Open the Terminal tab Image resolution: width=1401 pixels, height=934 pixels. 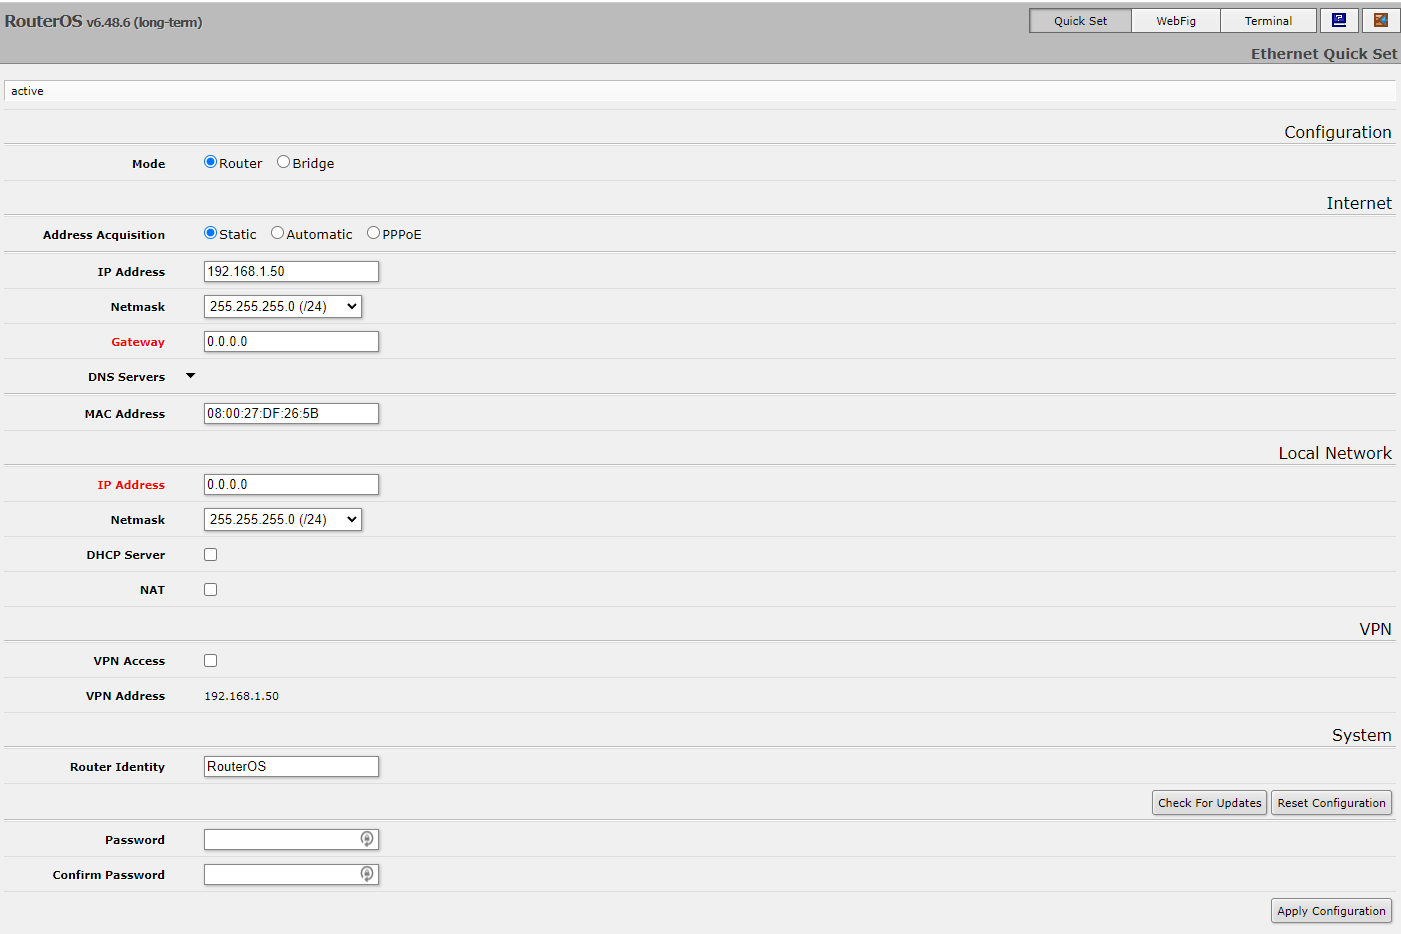point(1268,20)
